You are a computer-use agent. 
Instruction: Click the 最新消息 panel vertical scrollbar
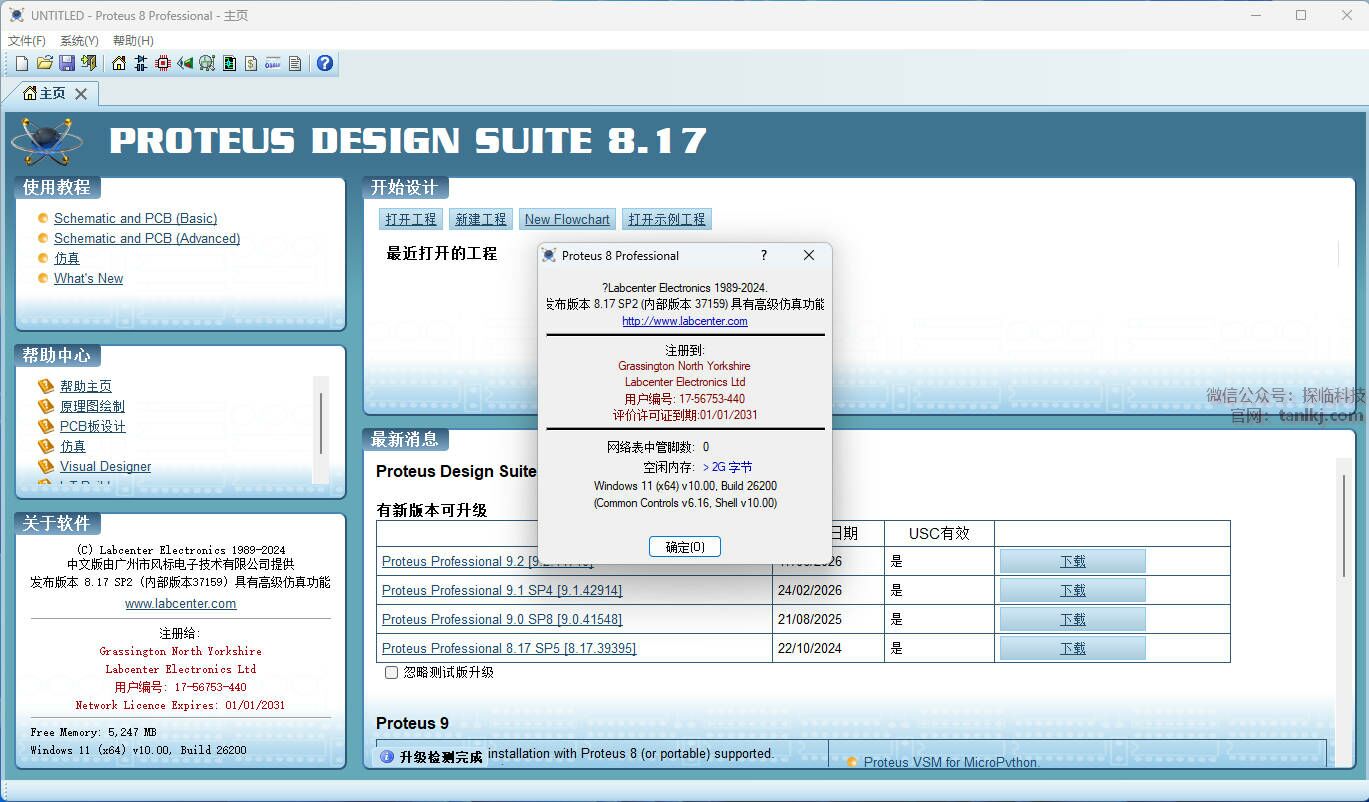(x=1344, y=612)
